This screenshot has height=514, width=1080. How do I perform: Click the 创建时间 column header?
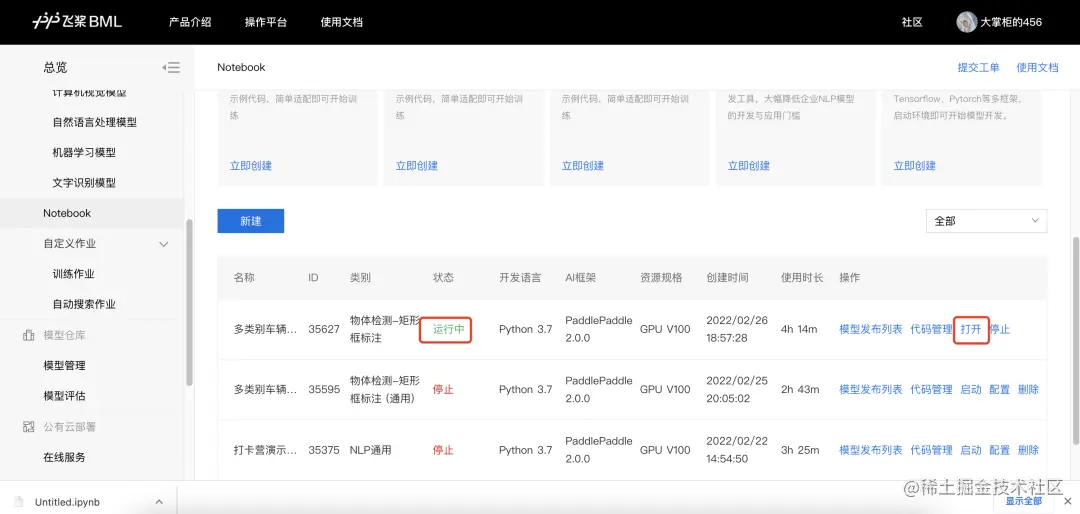point(727,278)
